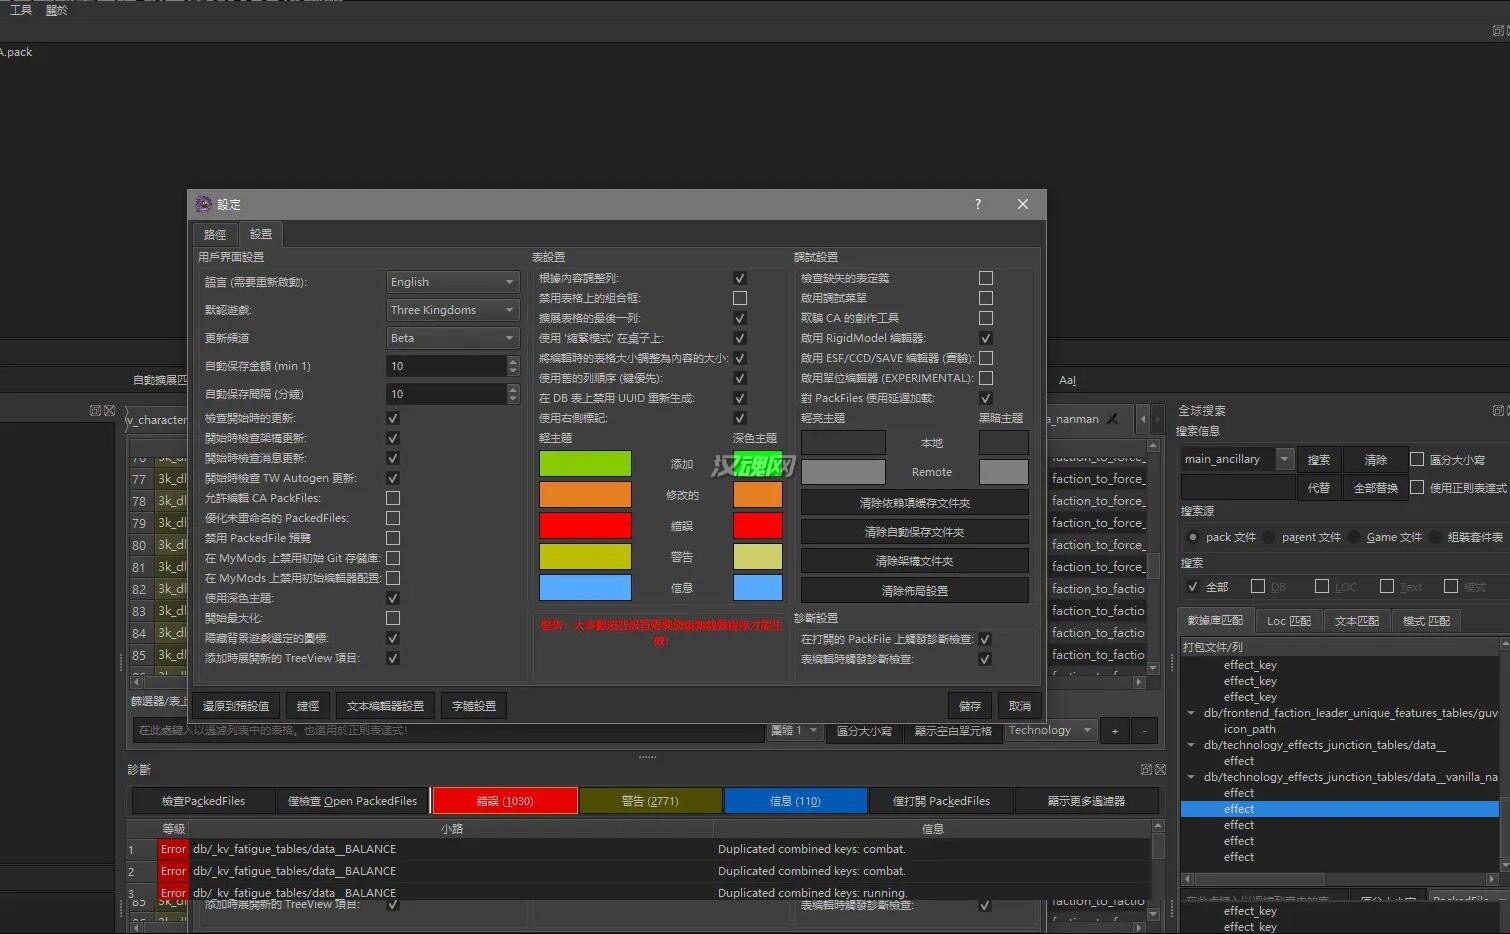Toggle 檢查開始時的更新 checkbox
Viewport: 1510px width, 934px height.
(x=393, y=418)
